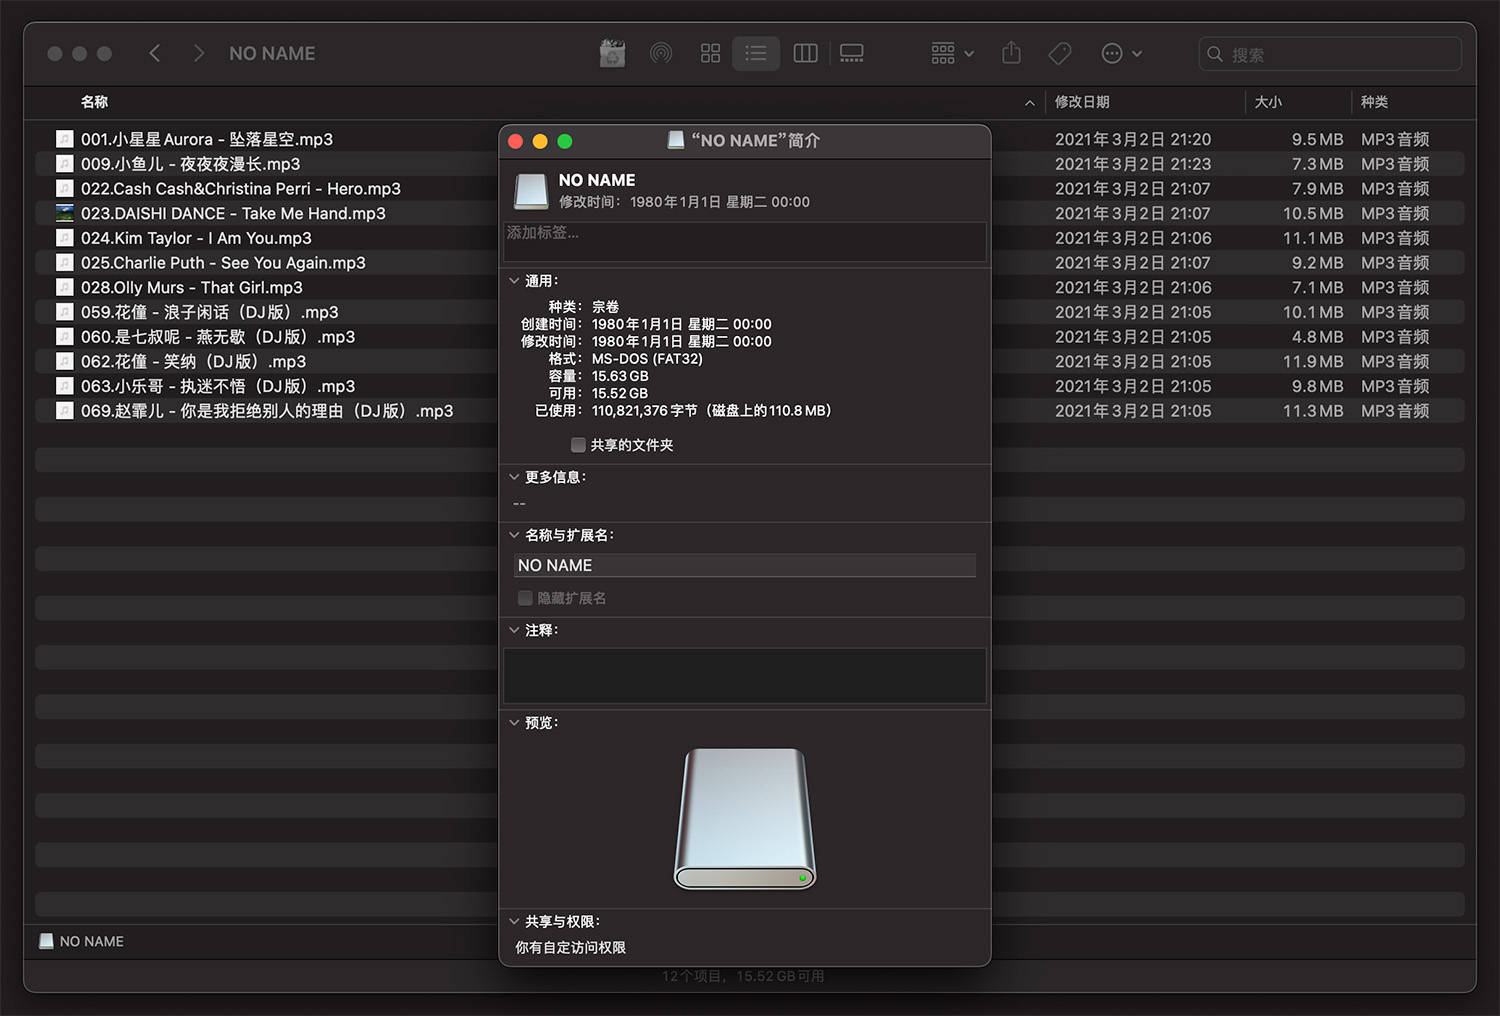The height and width of the screenshot is (1016, 1500).
Task: Click the AirDrop toolbar icon
Action: [x=661, y=54]
